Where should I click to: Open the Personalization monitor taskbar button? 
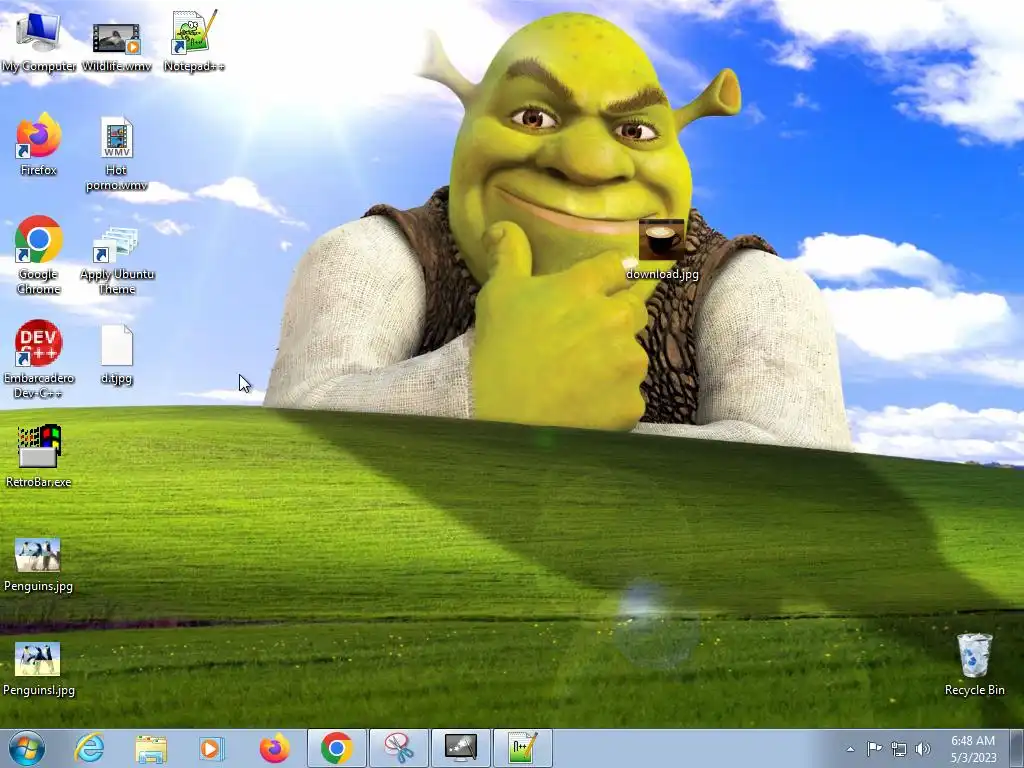(x=460, y=748)
